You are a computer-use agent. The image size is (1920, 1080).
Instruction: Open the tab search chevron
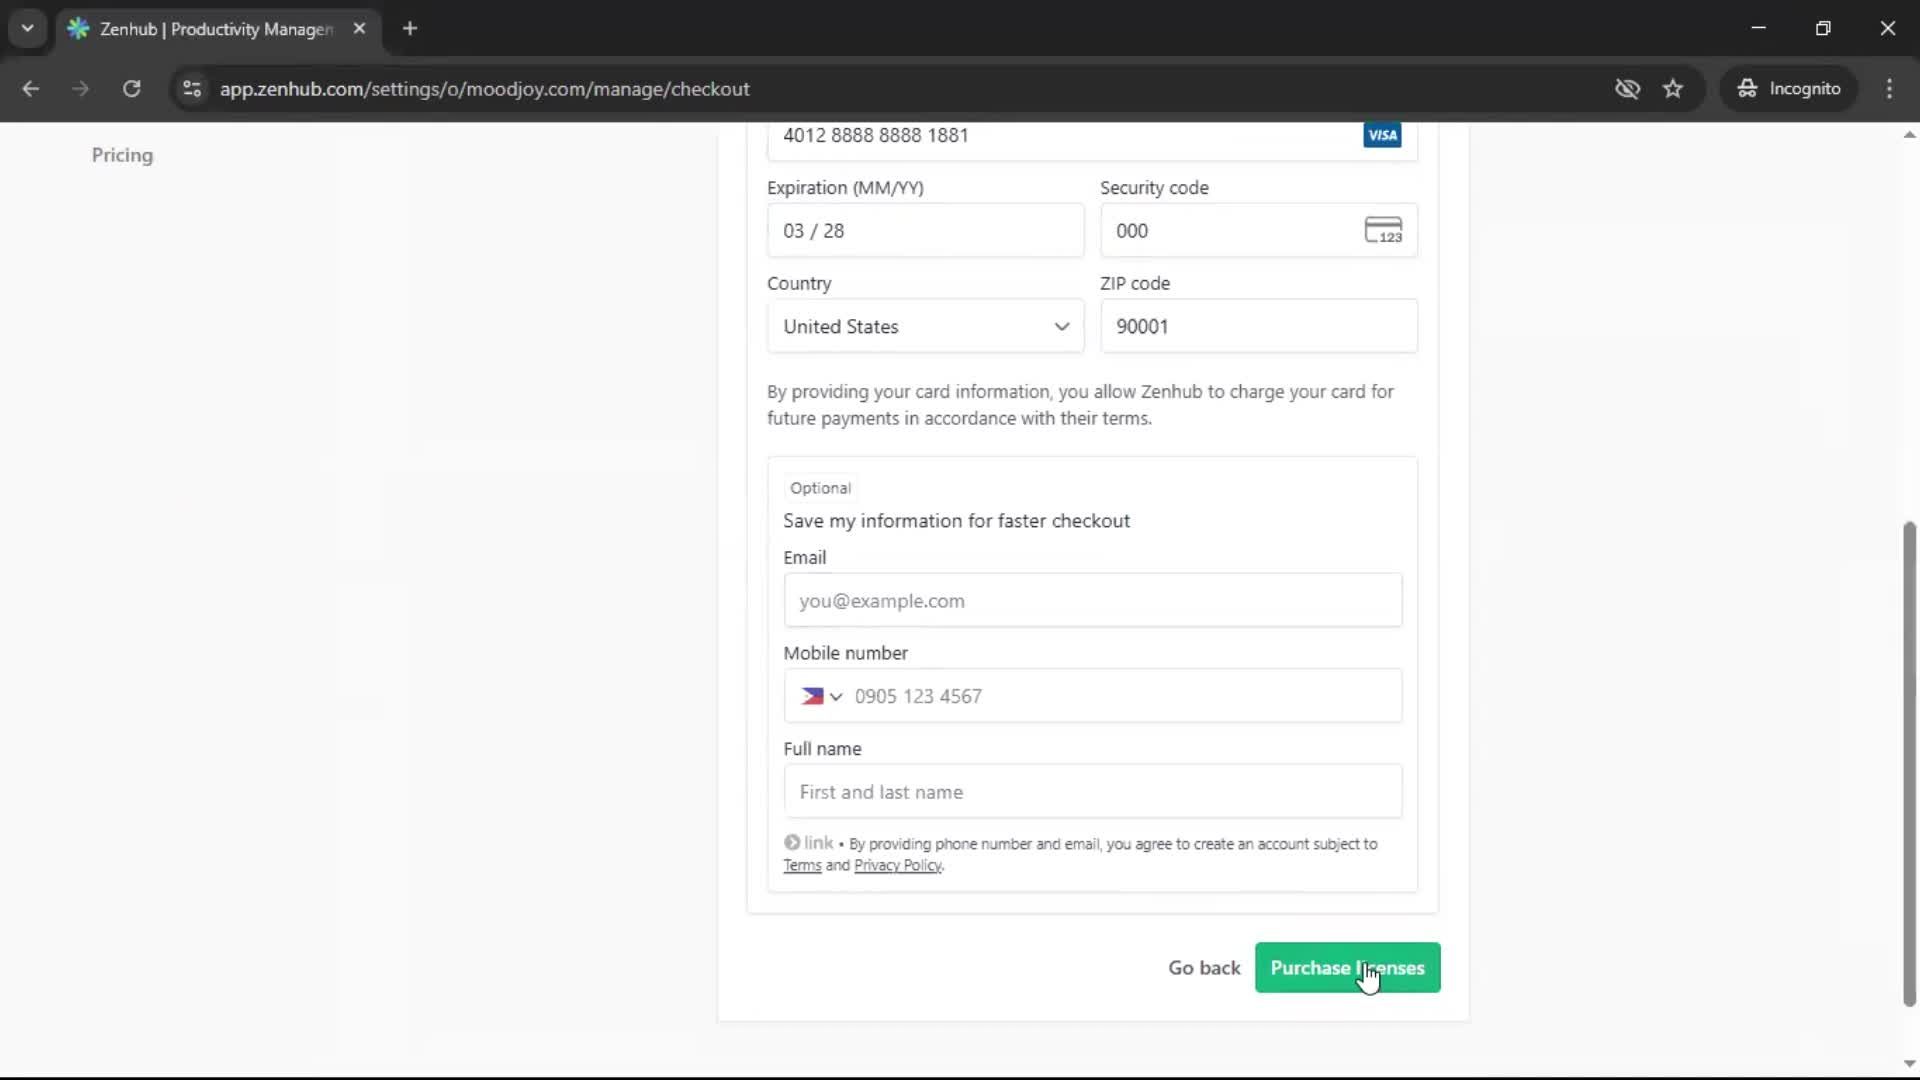point(27,28)
